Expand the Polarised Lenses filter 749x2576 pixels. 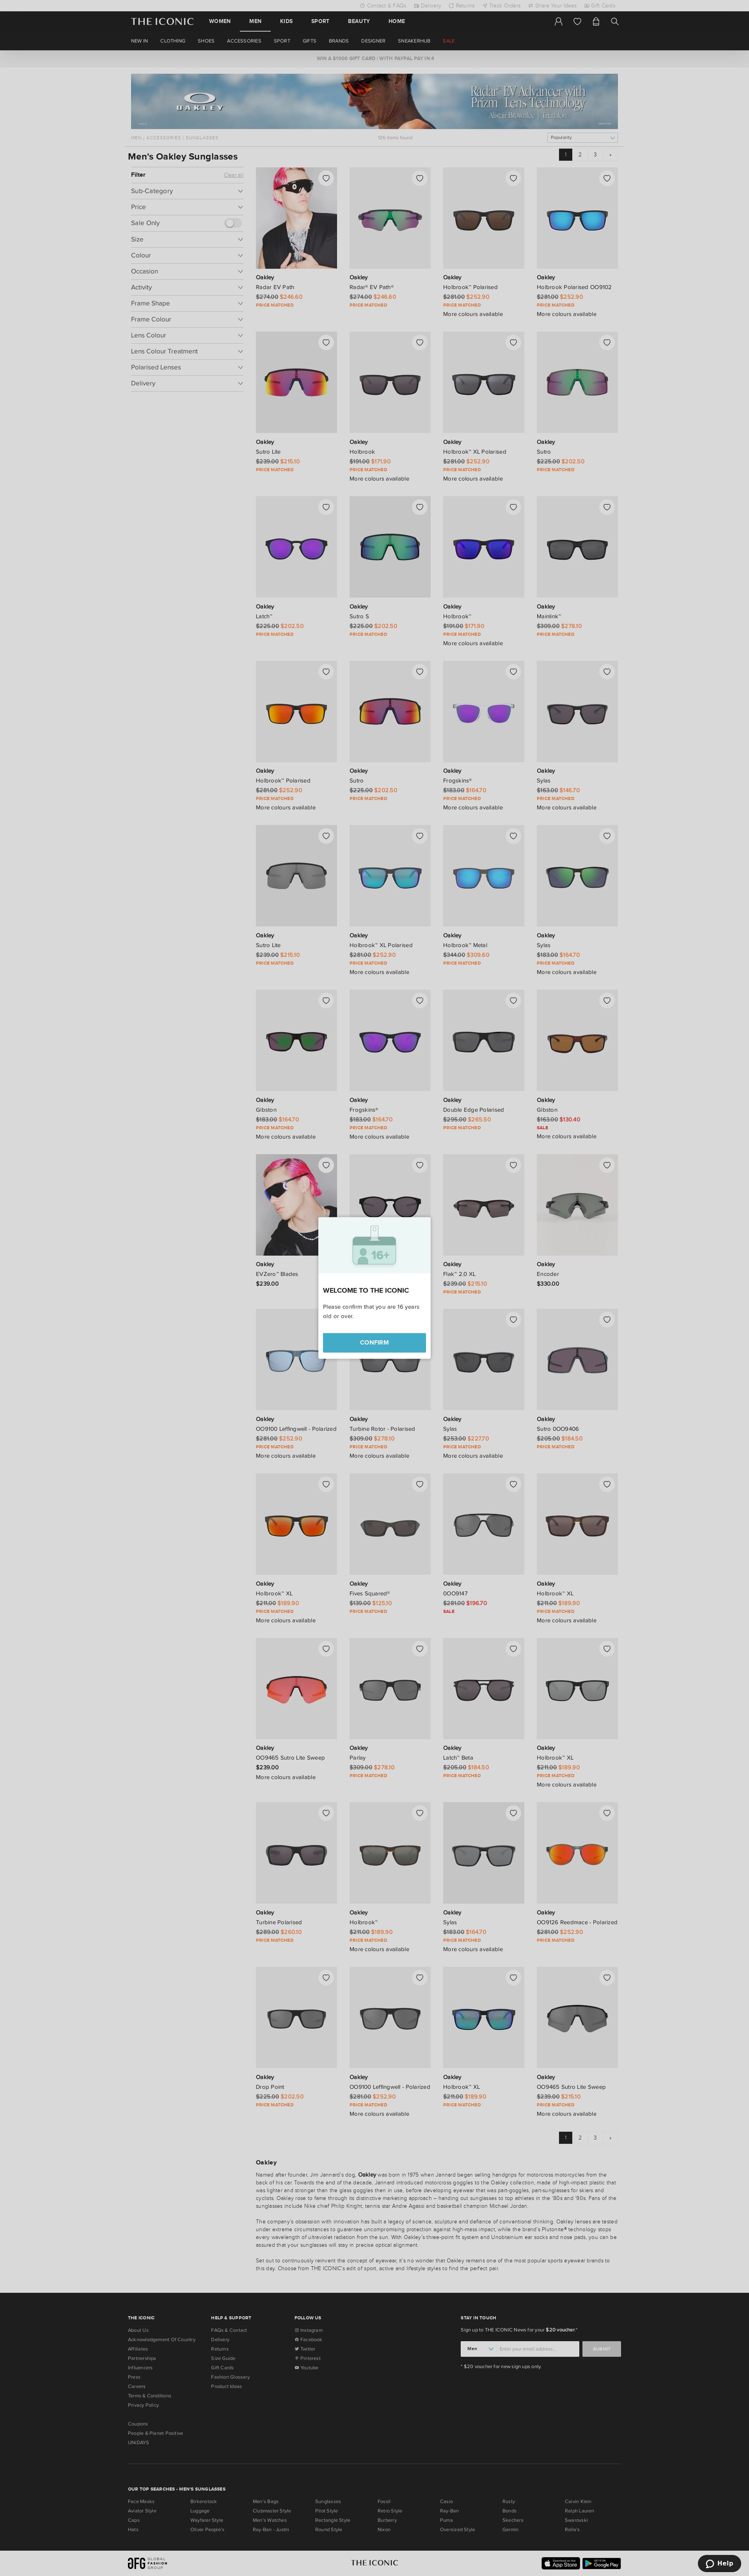coord(186,367)
